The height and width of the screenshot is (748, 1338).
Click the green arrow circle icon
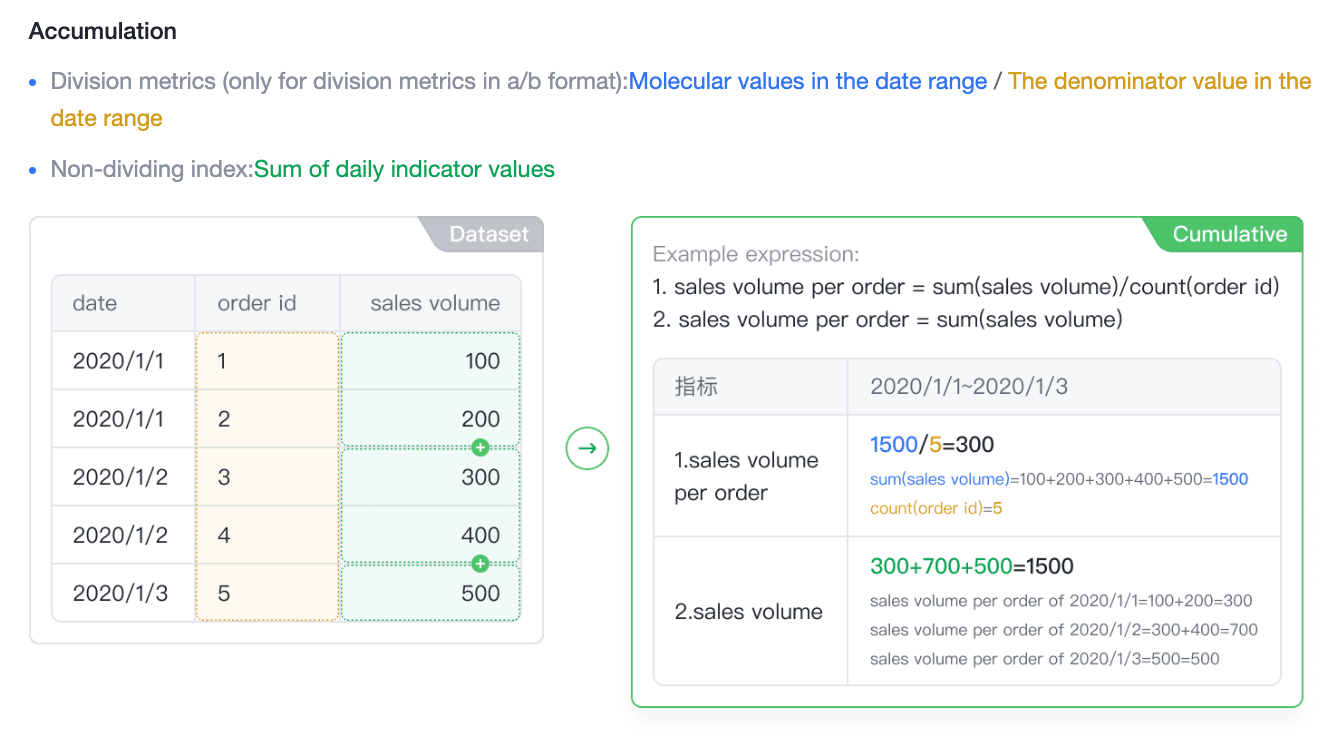(x=587, y=448)
